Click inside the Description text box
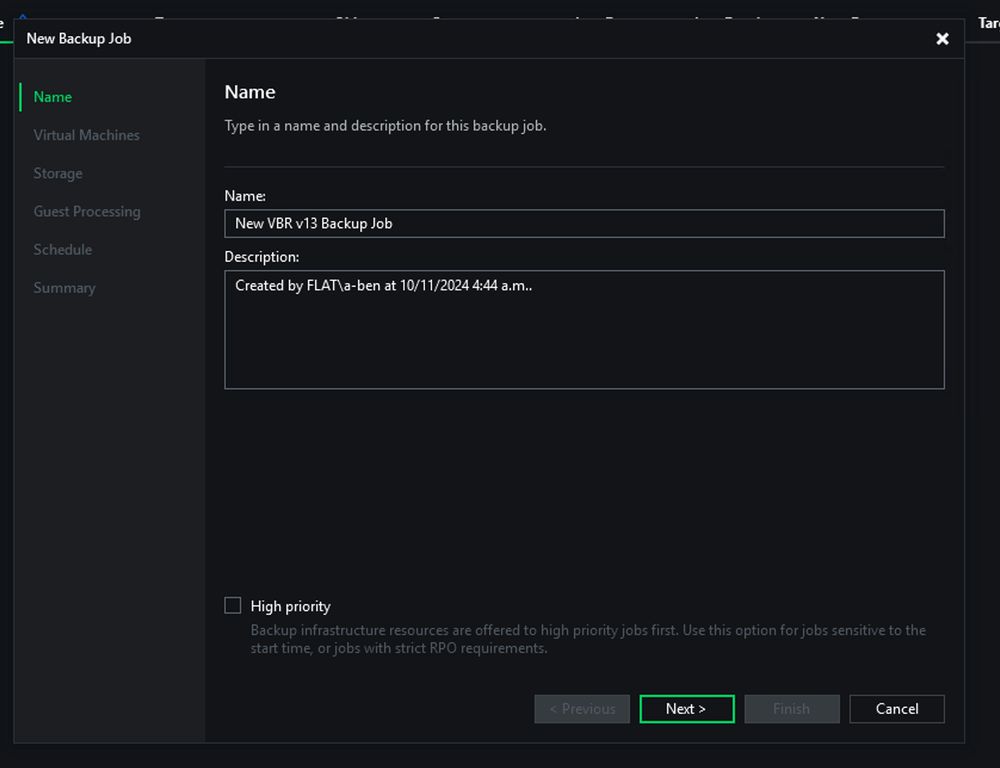This screenshot has height=768, width=1000. click(584, 330)
